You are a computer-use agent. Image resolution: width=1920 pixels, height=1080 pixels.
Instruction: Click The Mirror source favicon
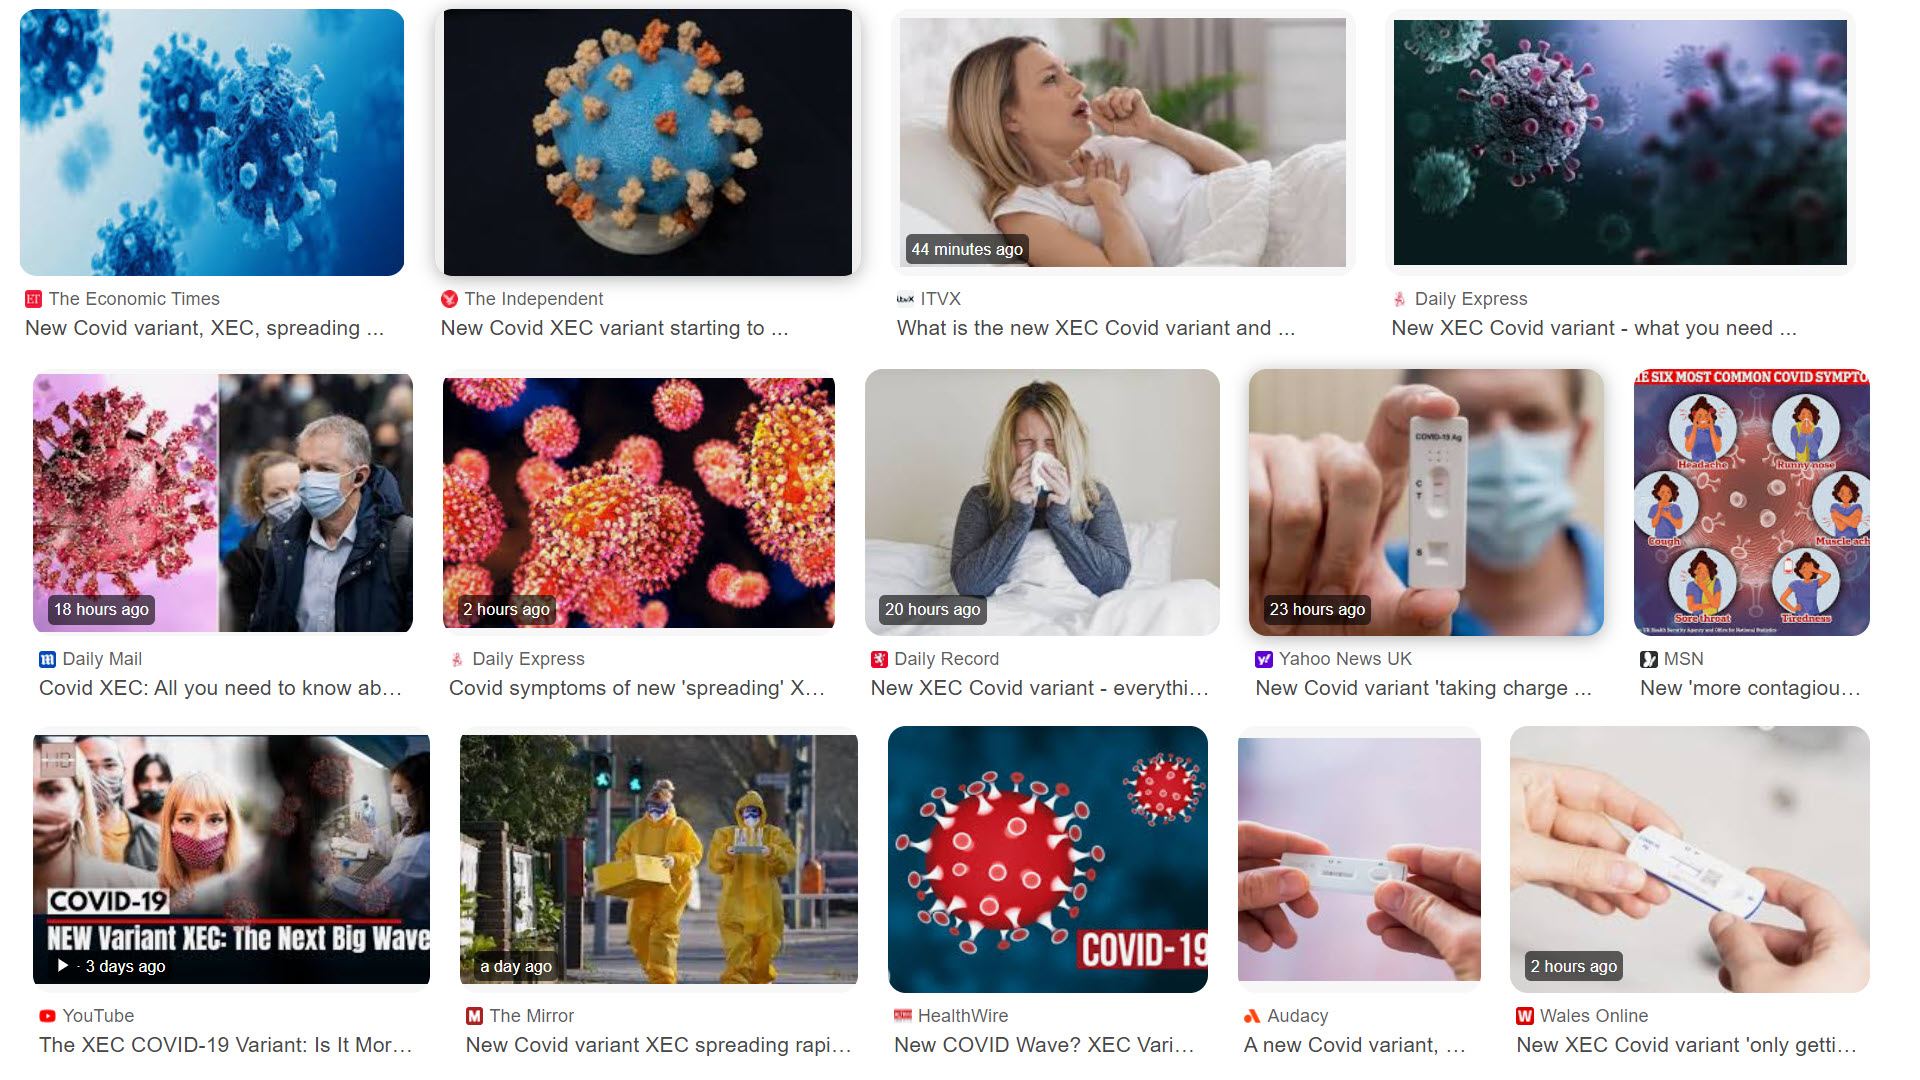click(474, 1016)
